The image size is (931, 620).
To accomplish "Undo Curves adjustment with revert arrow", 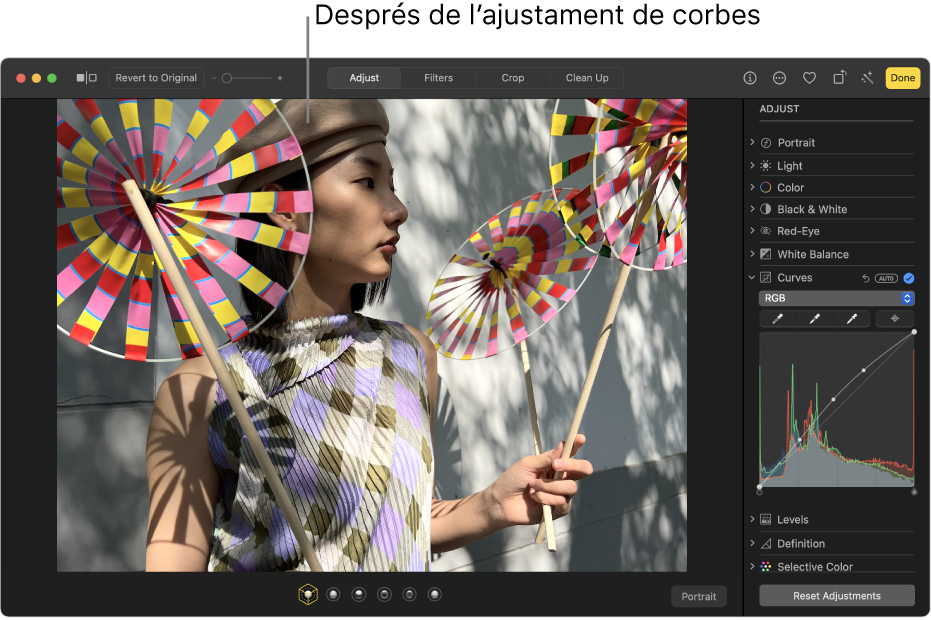I will click(x=866, y=278).
